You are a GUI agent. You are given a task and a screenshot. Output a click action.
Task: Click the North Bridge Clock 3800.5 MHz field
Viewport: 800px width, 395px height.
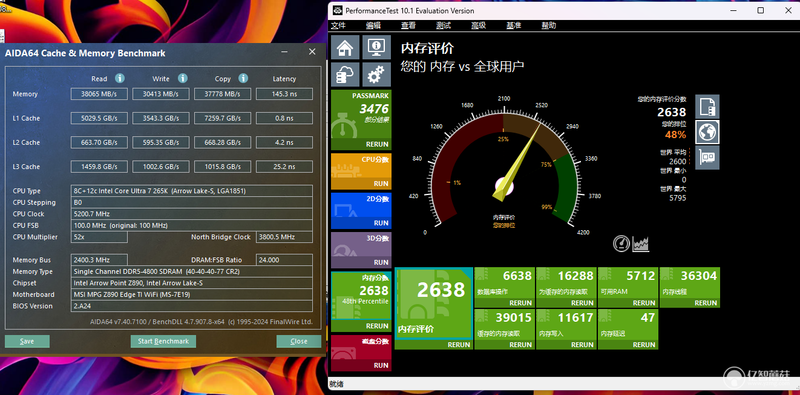coord(284,237)
